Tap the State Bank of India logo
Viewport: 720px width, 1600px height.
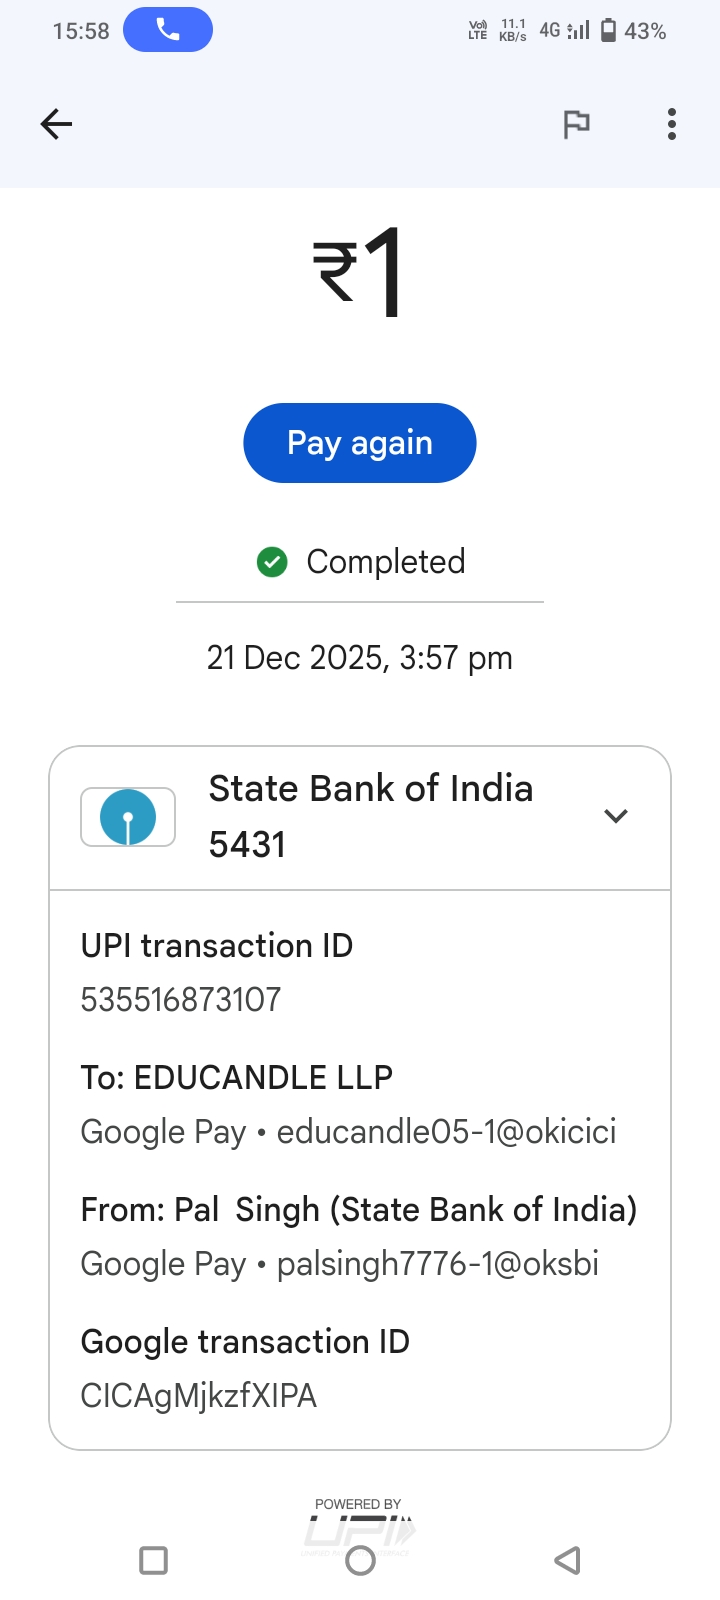click(x=128, y=816)
